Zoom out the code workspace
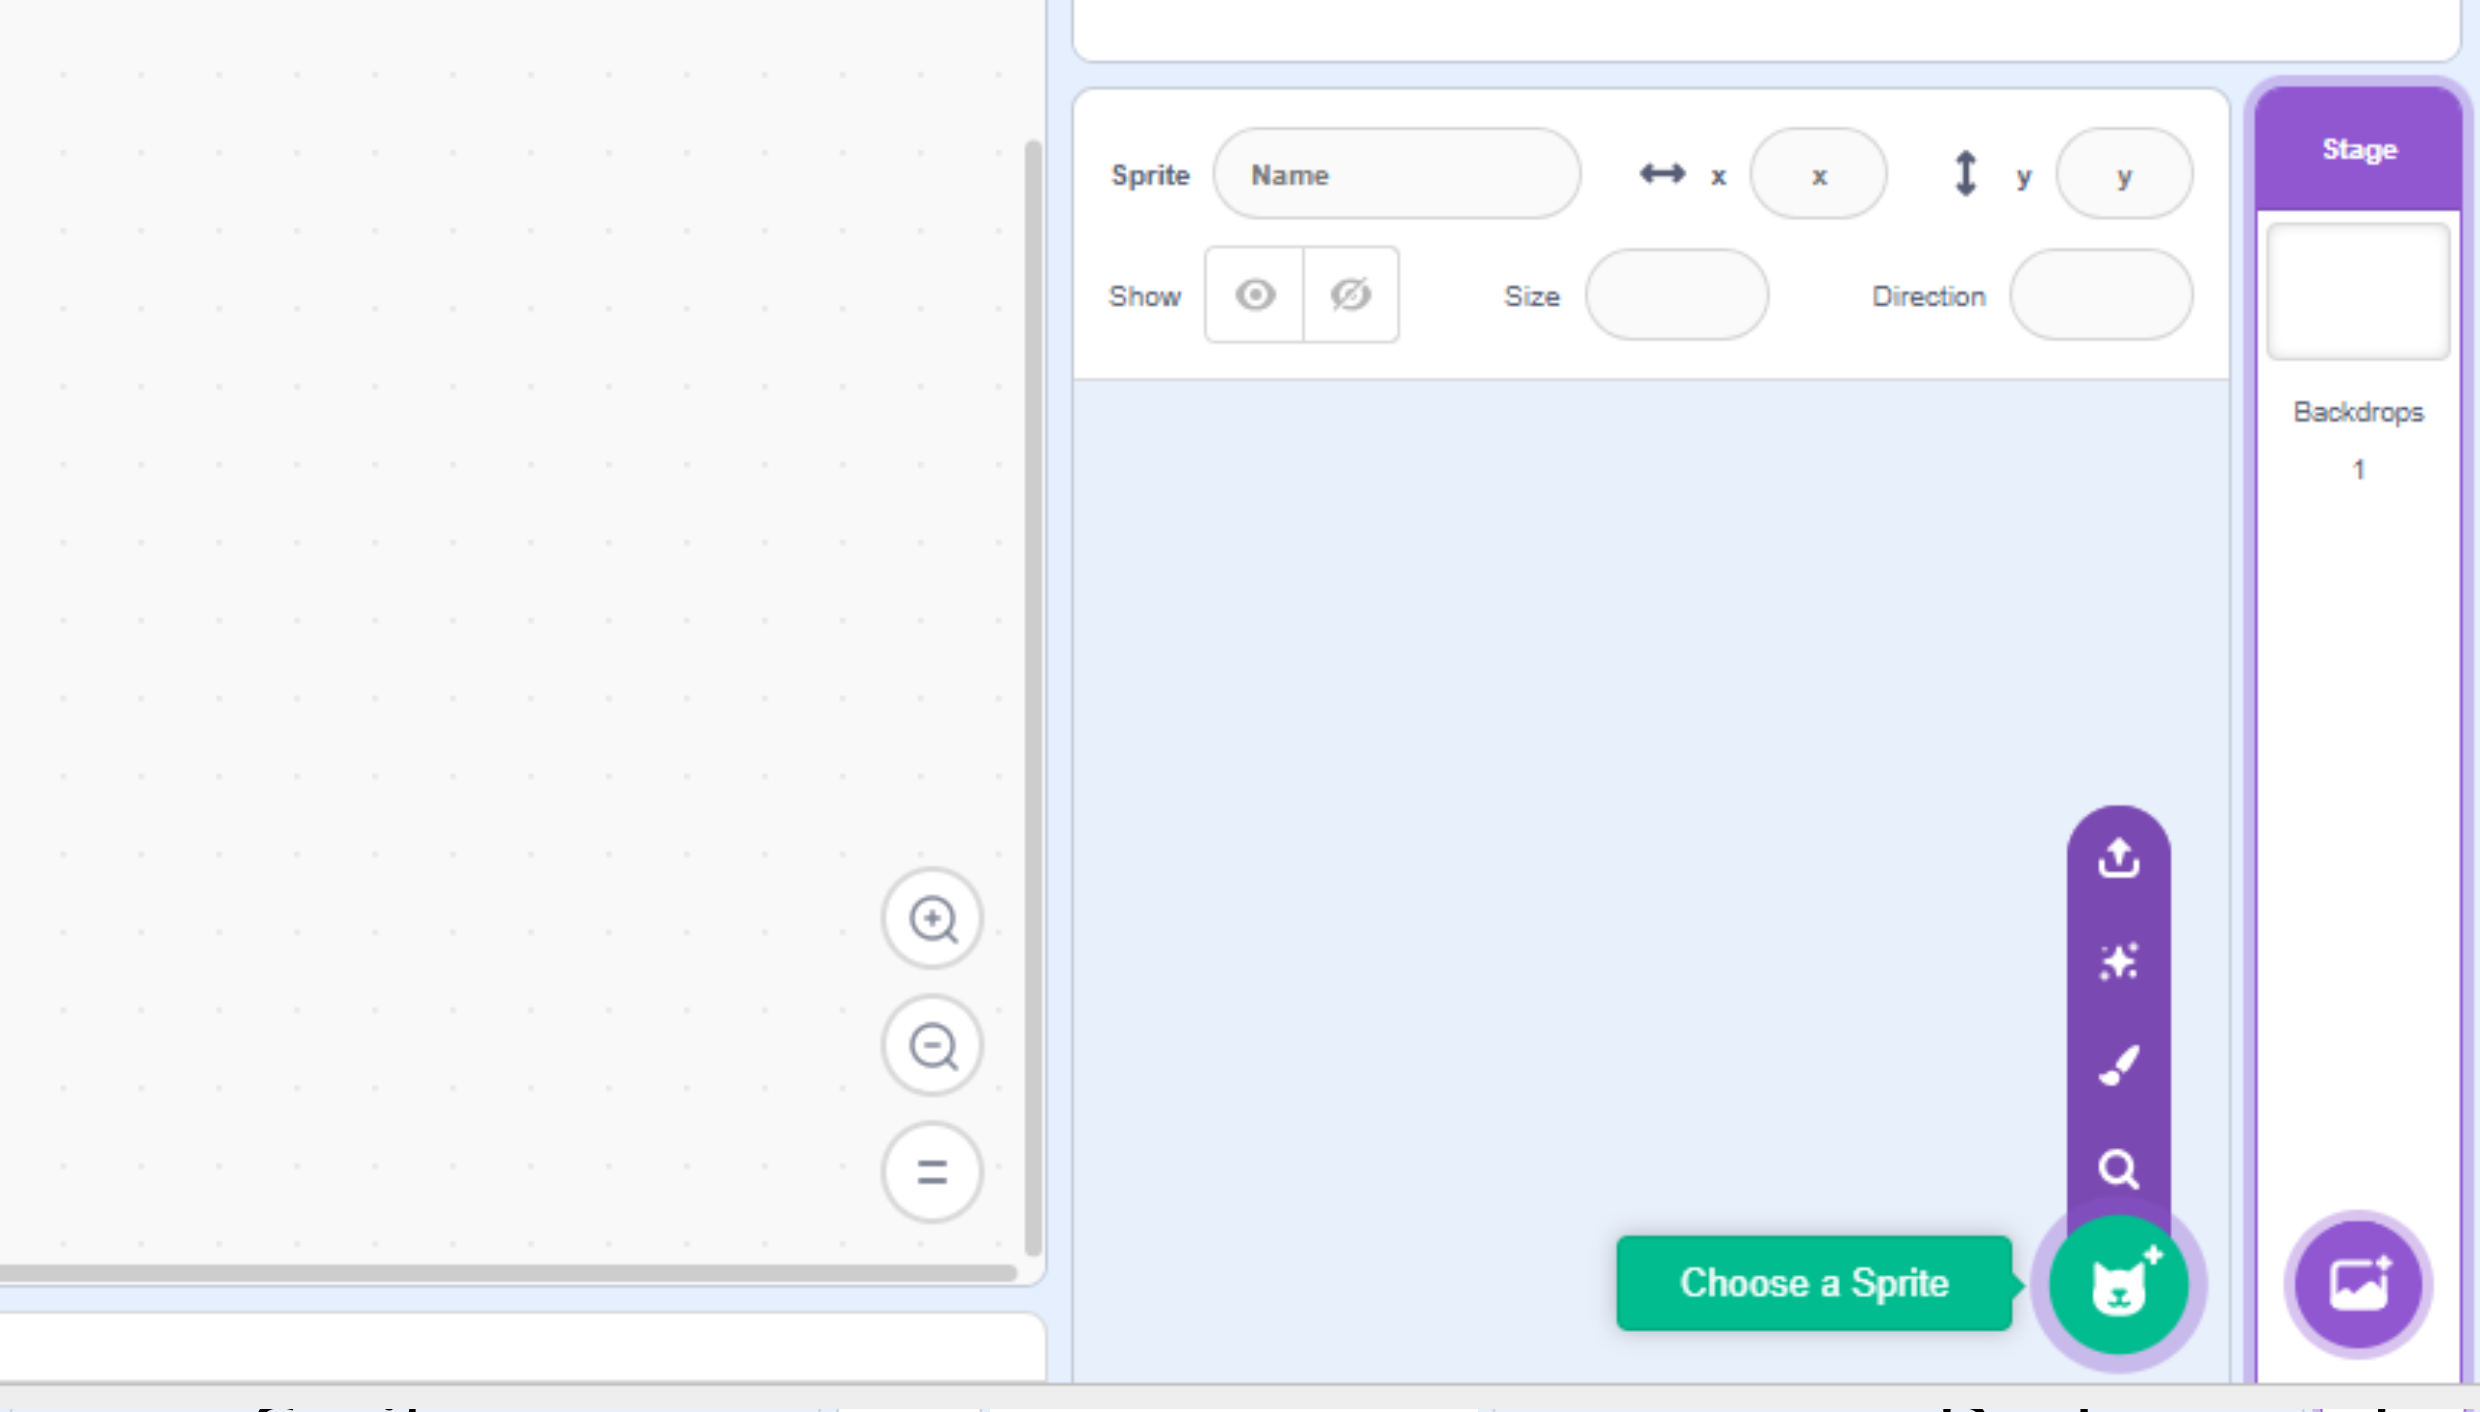2480x1412 pixels. [x=932, y=1046]
